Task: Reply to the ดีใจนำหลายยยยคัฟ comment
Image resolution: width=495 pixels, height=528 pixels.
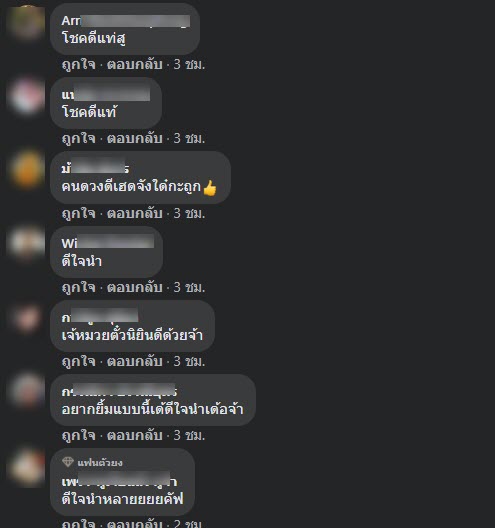Action: pos(134,523)
